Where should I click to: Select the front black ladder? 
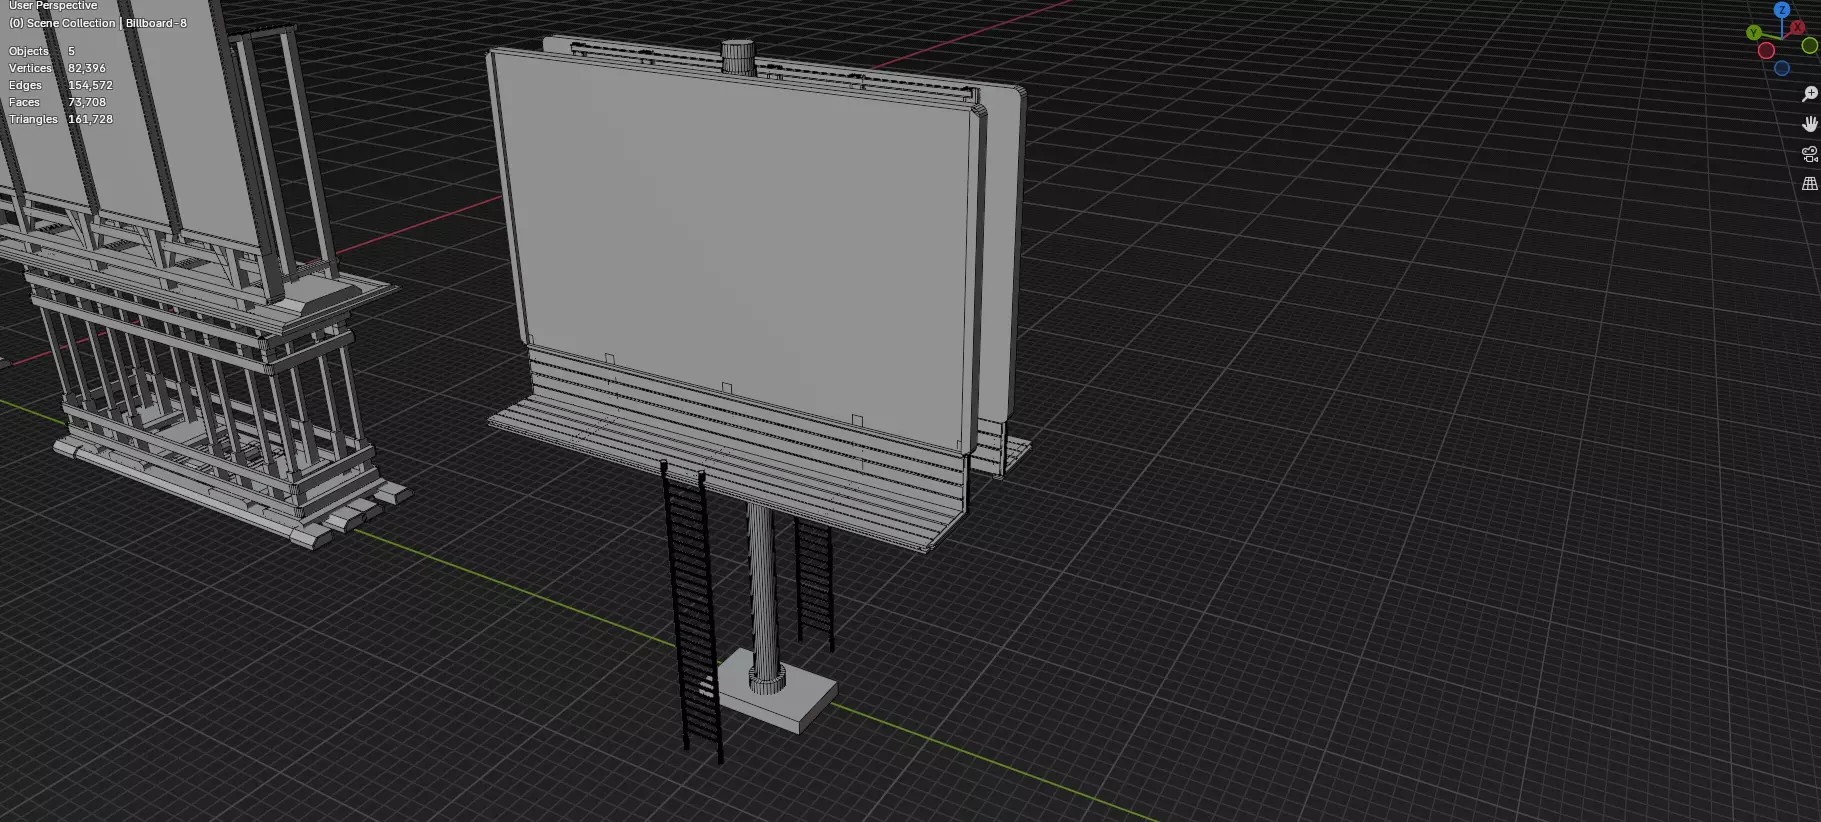click(x=692, y=610)
